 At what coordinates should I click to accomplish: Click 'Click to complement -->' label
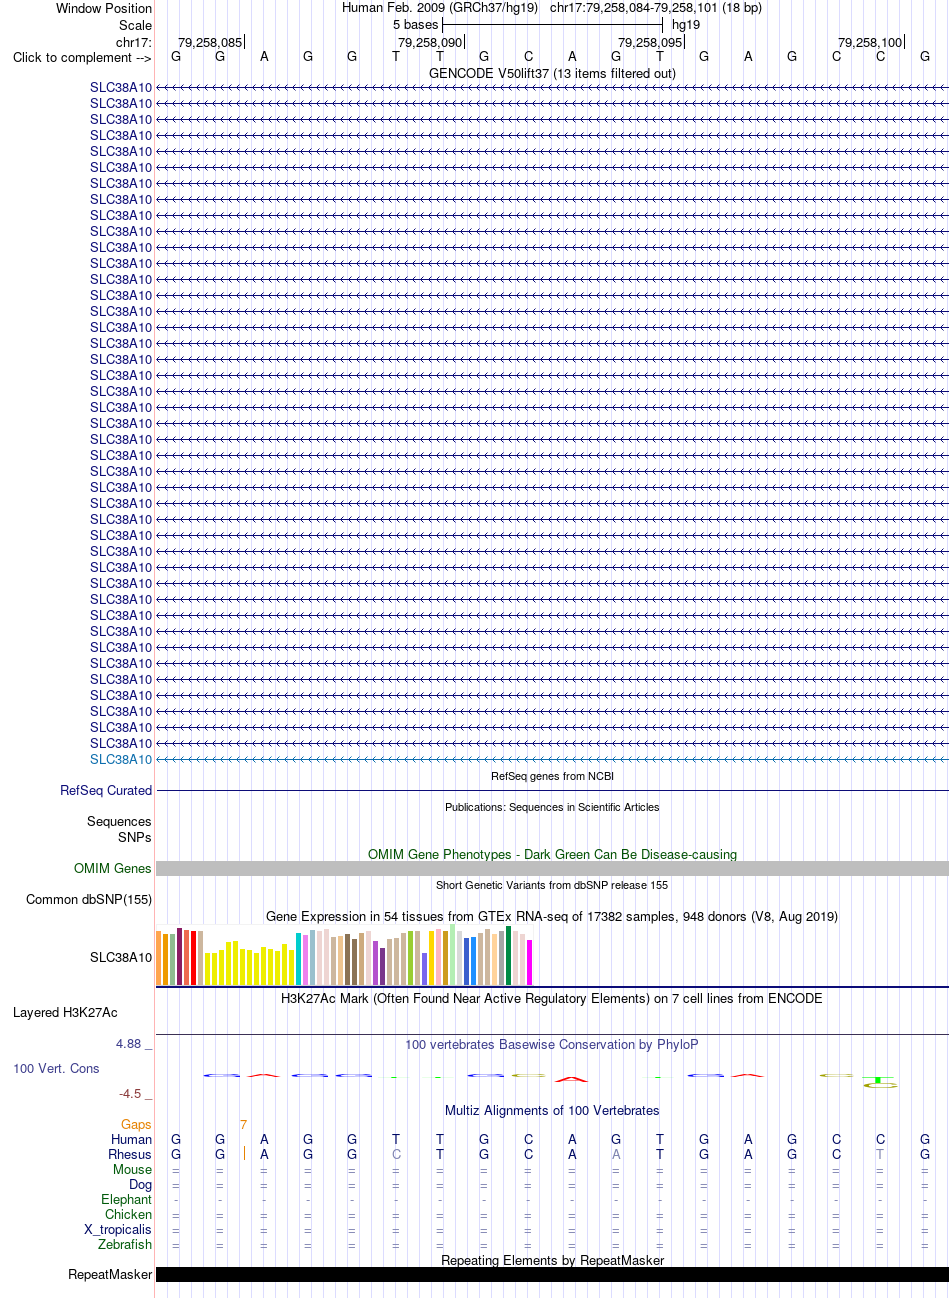click(82, 57)
